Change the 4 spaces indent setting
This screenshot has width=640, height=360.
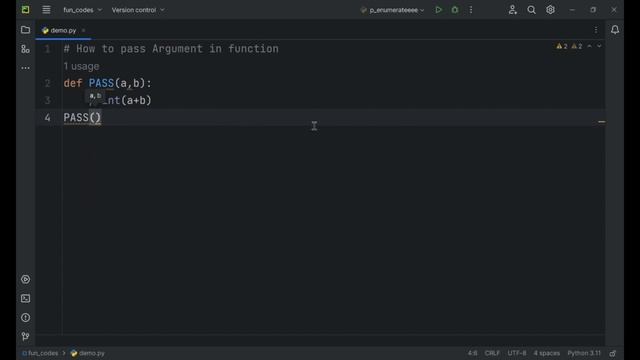pos(547,353)
